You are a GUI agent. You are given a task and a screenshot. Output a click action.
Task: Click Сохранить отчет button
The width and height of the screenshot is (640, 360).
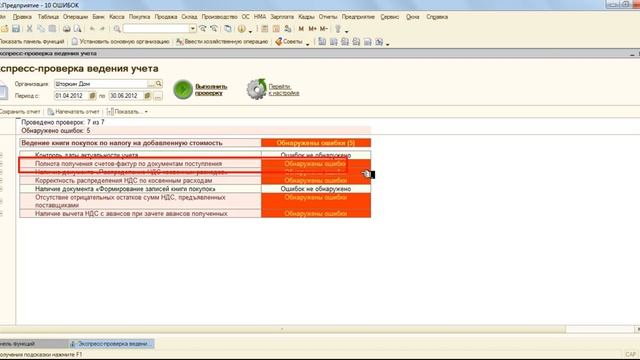click(20, 111)
